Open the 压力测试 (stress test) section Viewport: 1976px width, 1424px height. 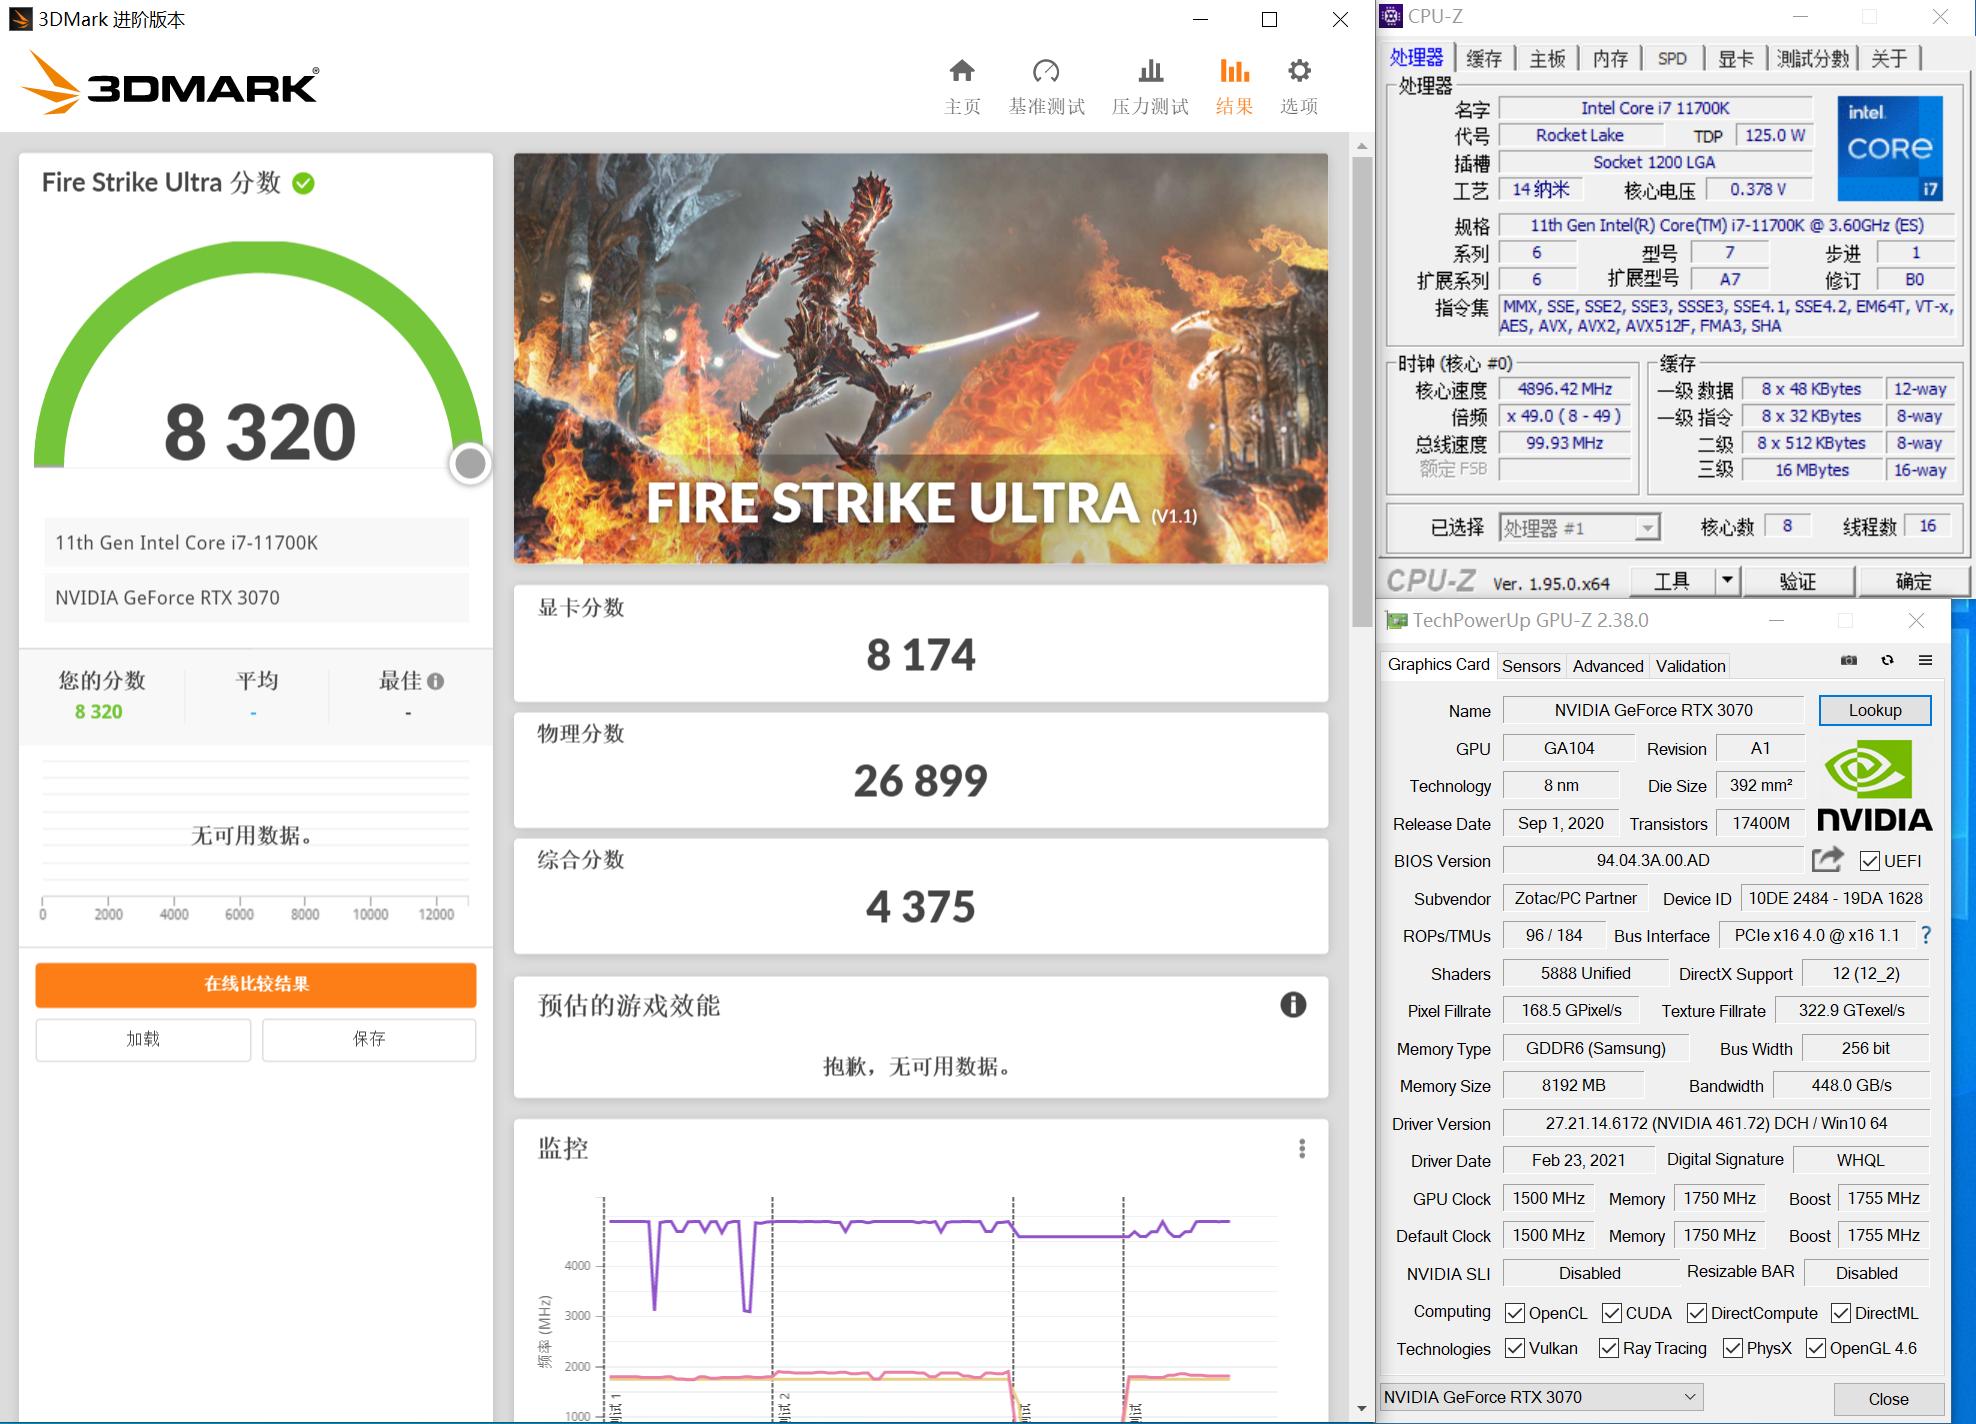tap(1150, 85)
